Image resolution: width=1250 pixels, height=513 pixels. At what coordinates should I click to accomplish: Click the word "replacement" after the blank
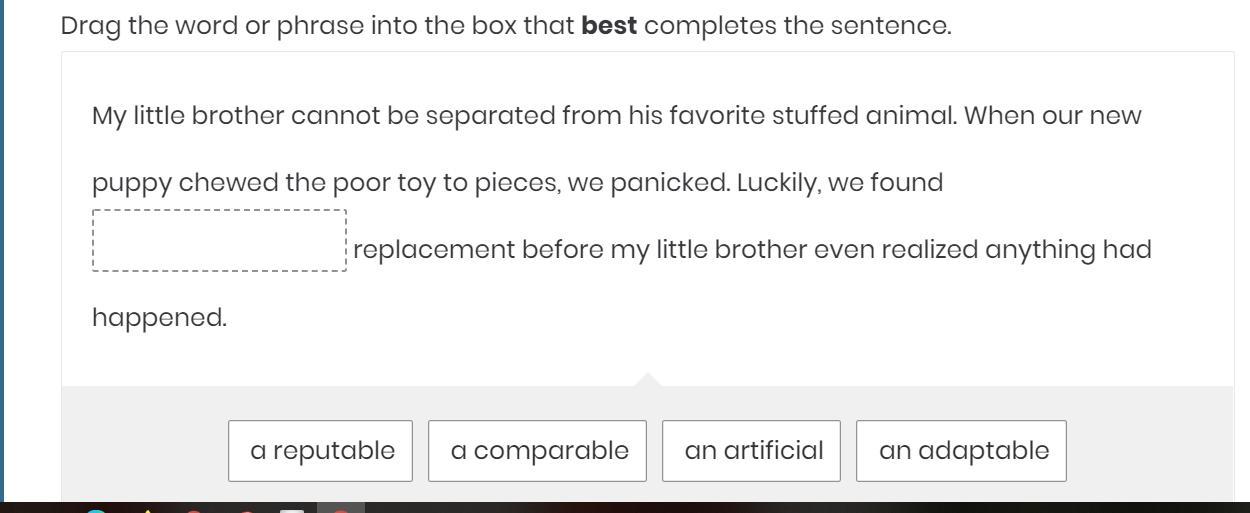[434, 250]
